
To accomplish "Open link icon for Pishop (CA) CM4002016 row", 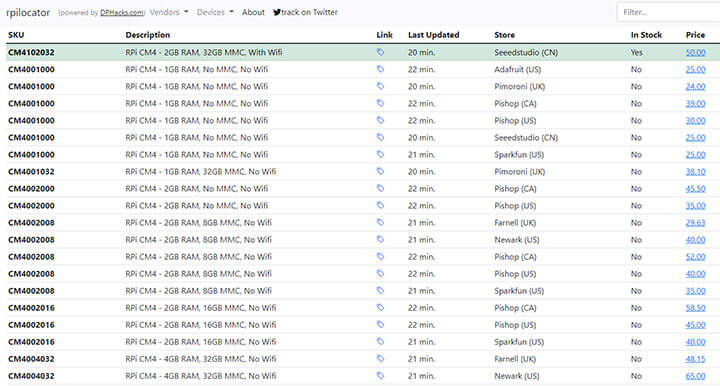I will (x=380, y=307).
